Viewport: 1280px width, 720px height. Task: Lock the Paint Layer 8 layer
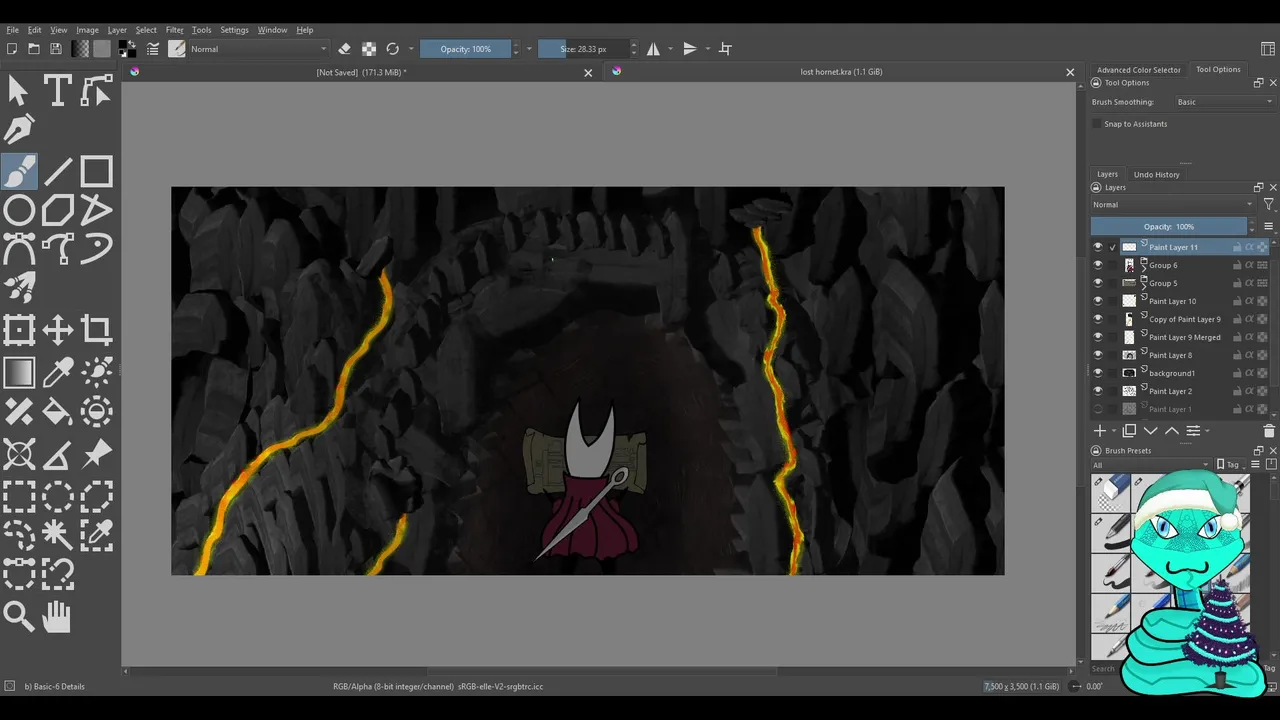(x=1237, y=355)
